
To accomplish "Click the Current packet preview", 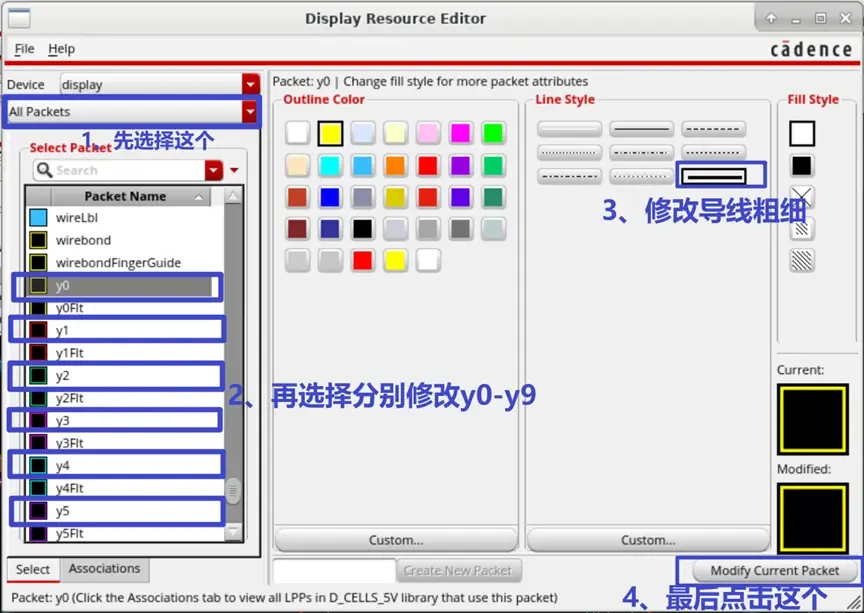I will [813, 420].
